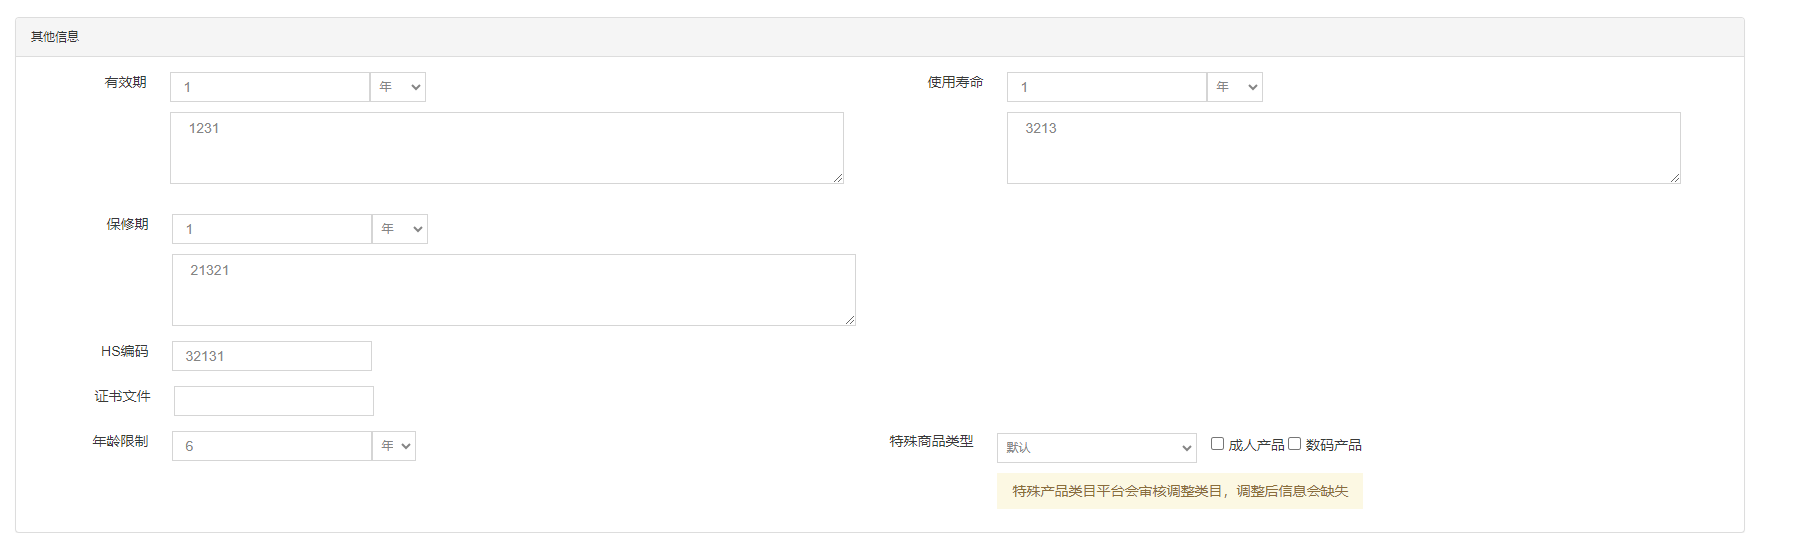Open the 使用寿命 year unit dropdown
This screenshot has width=1801, height=533.
point(1235,87)
